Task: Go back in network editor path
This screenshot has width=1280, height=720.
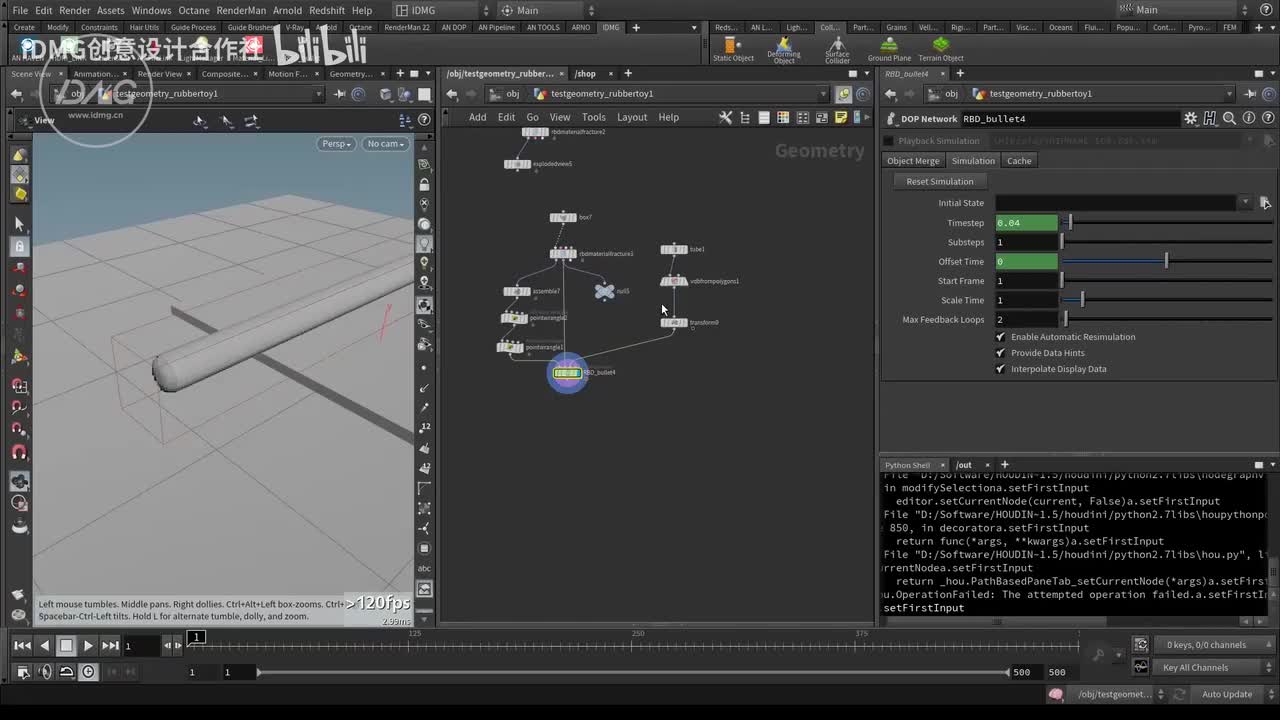Action: tap(452, 94)
